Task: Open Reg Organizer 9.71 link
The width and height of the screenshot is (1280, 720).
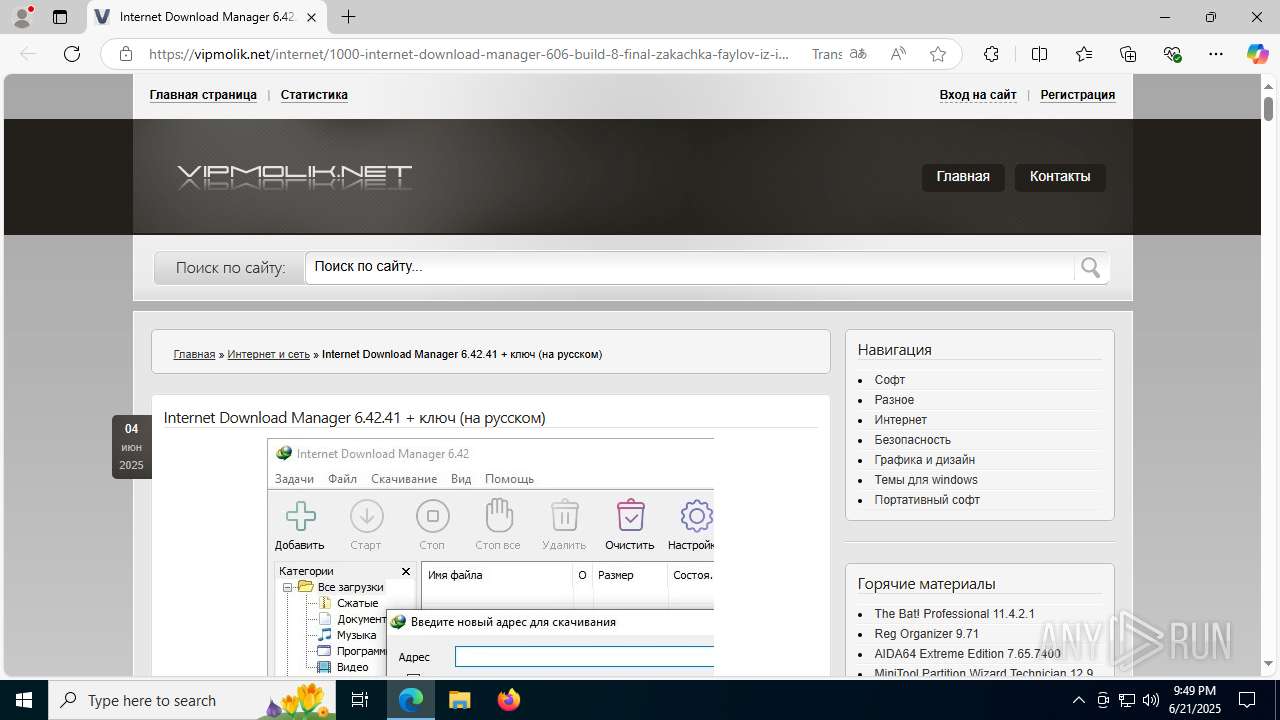Action: (x=927, y=634)
